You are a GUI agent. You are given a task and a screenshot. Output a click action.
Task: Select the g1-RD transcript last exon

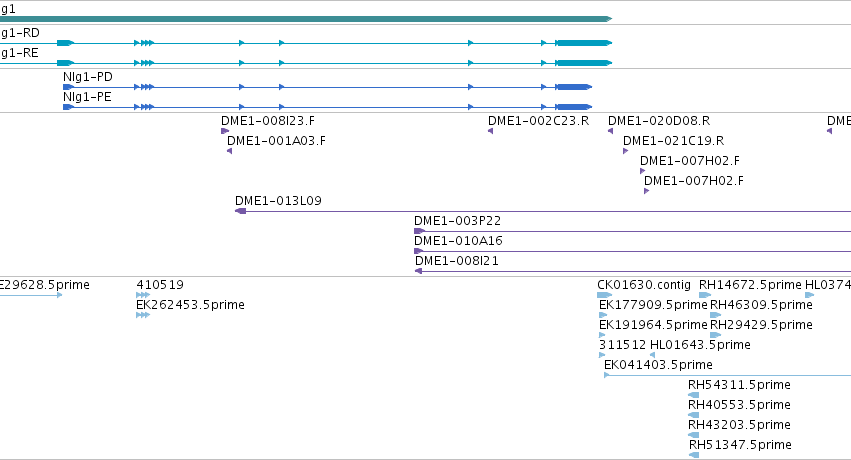point(583,43)
